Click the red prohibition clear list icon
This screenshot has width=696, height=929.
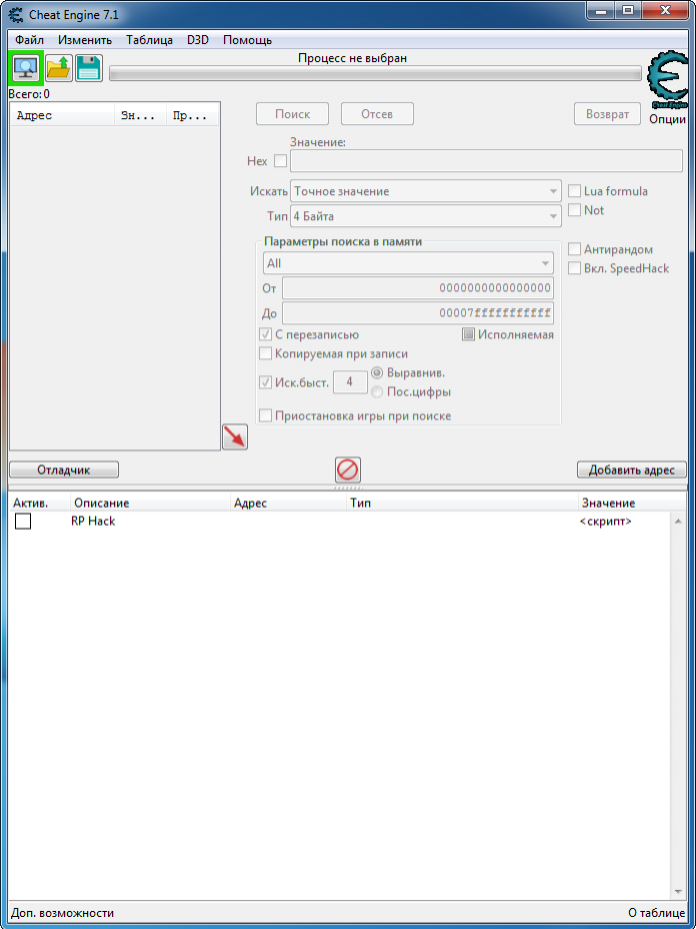pos(348,470)
